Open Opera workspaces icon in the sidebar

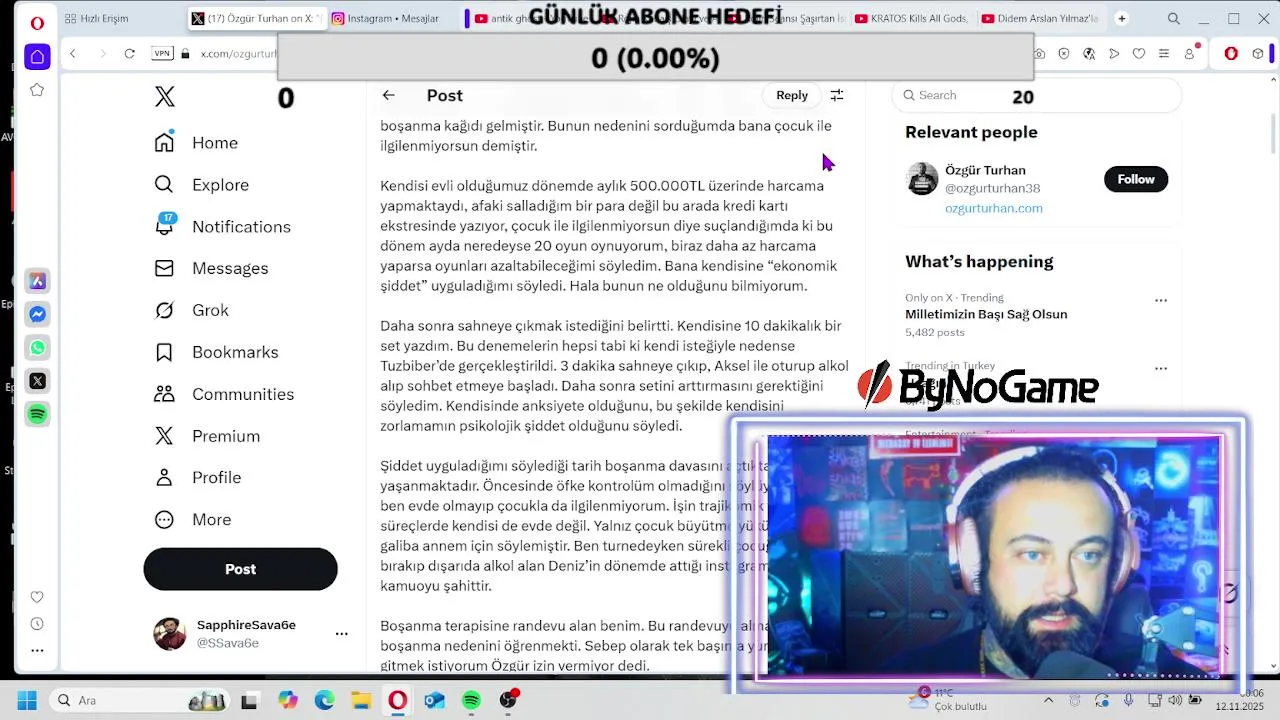click(37, 57)
